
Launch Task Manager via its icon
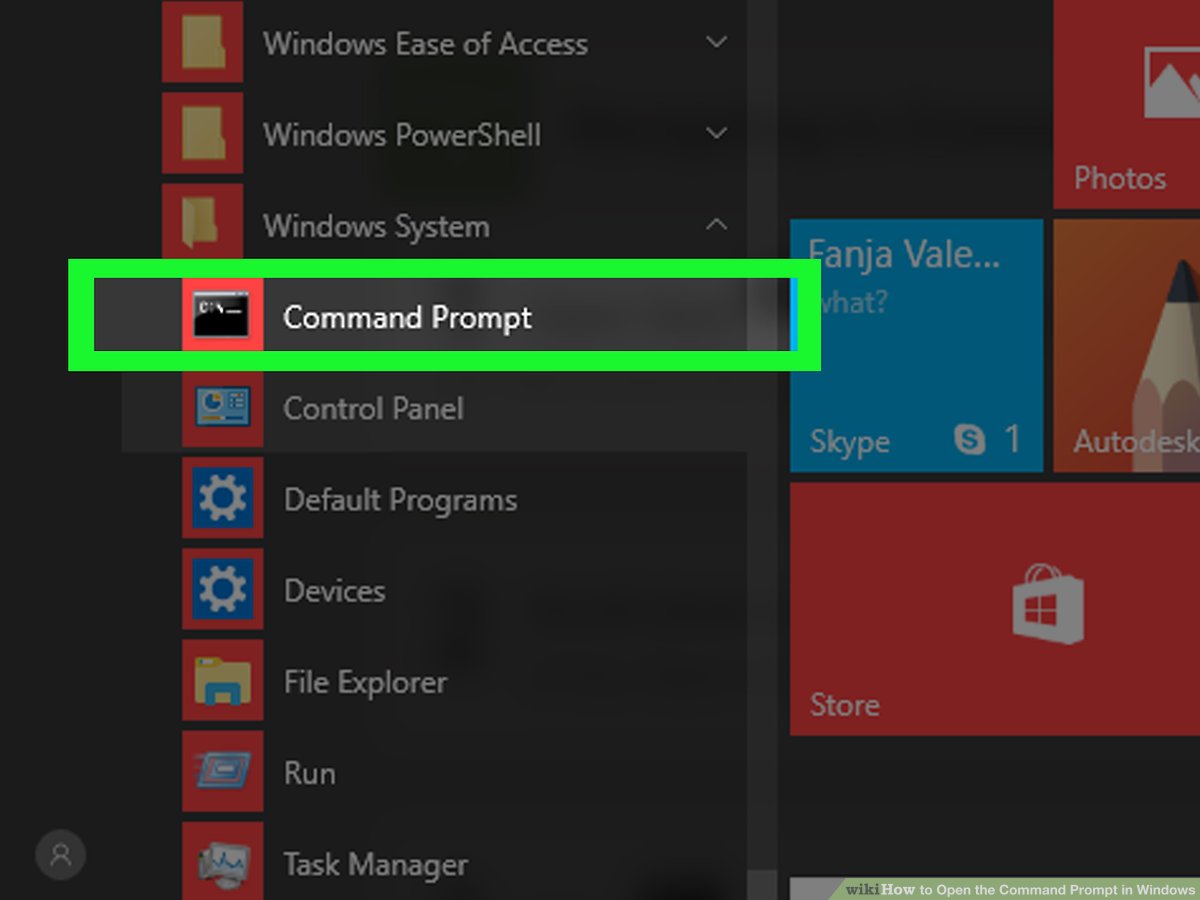click(222, 863)
